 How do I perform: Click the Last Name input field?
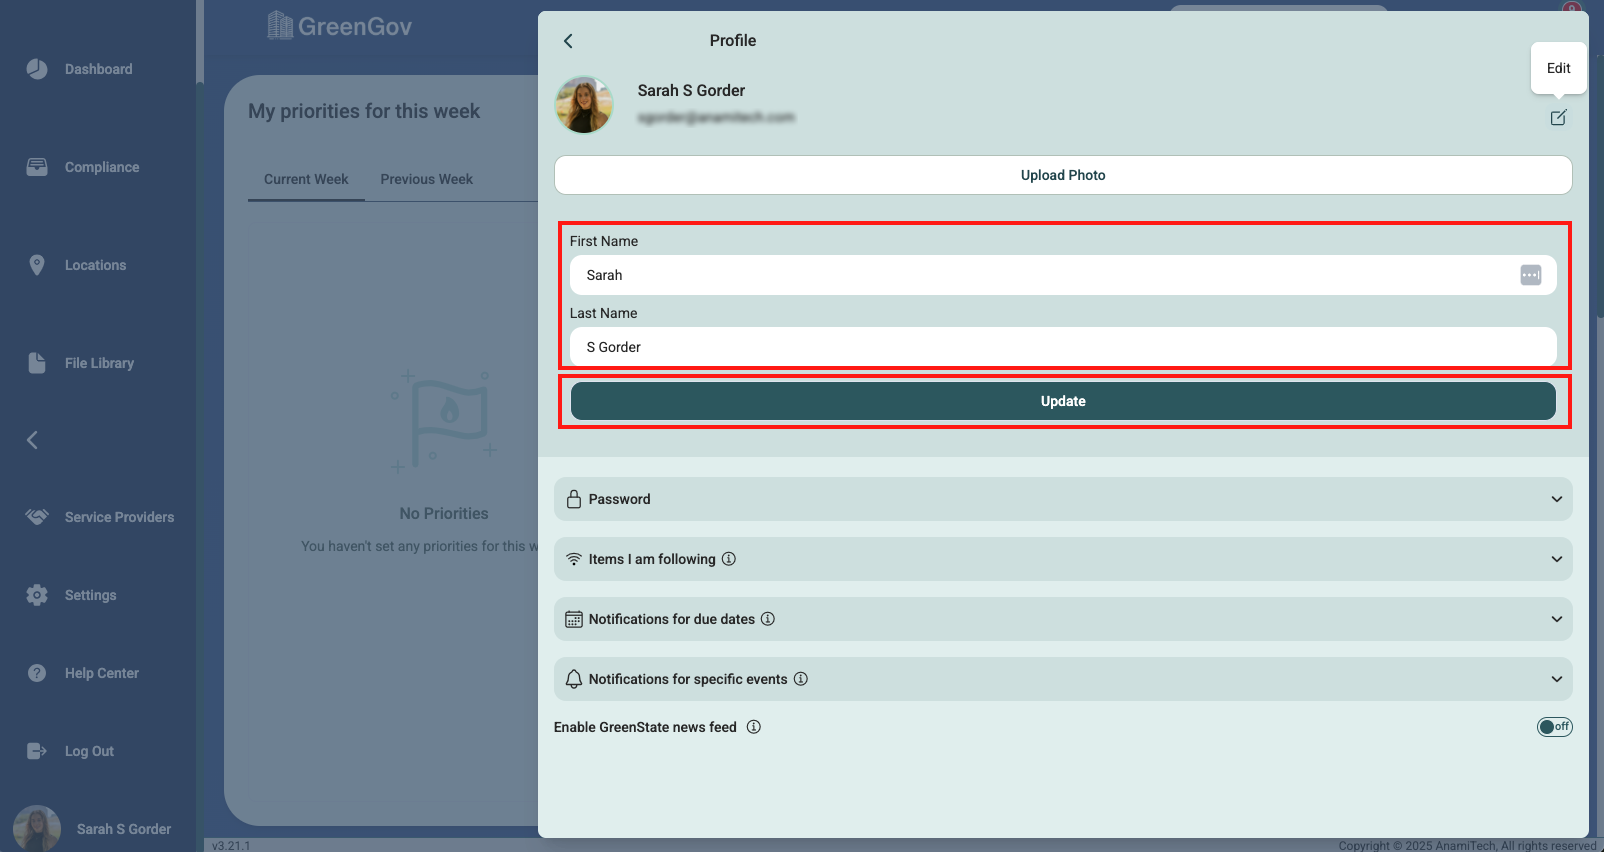point(1062,347)
